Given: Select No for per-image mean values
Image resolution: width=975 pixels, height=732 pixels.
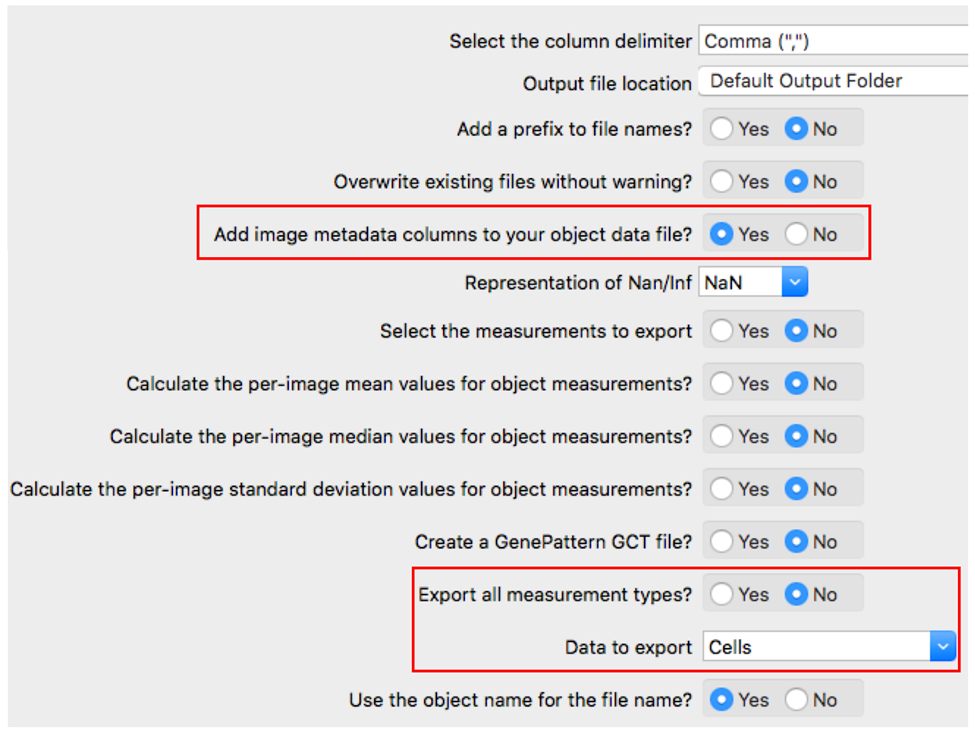Looking at the screenshot, I should click(796, 384).
